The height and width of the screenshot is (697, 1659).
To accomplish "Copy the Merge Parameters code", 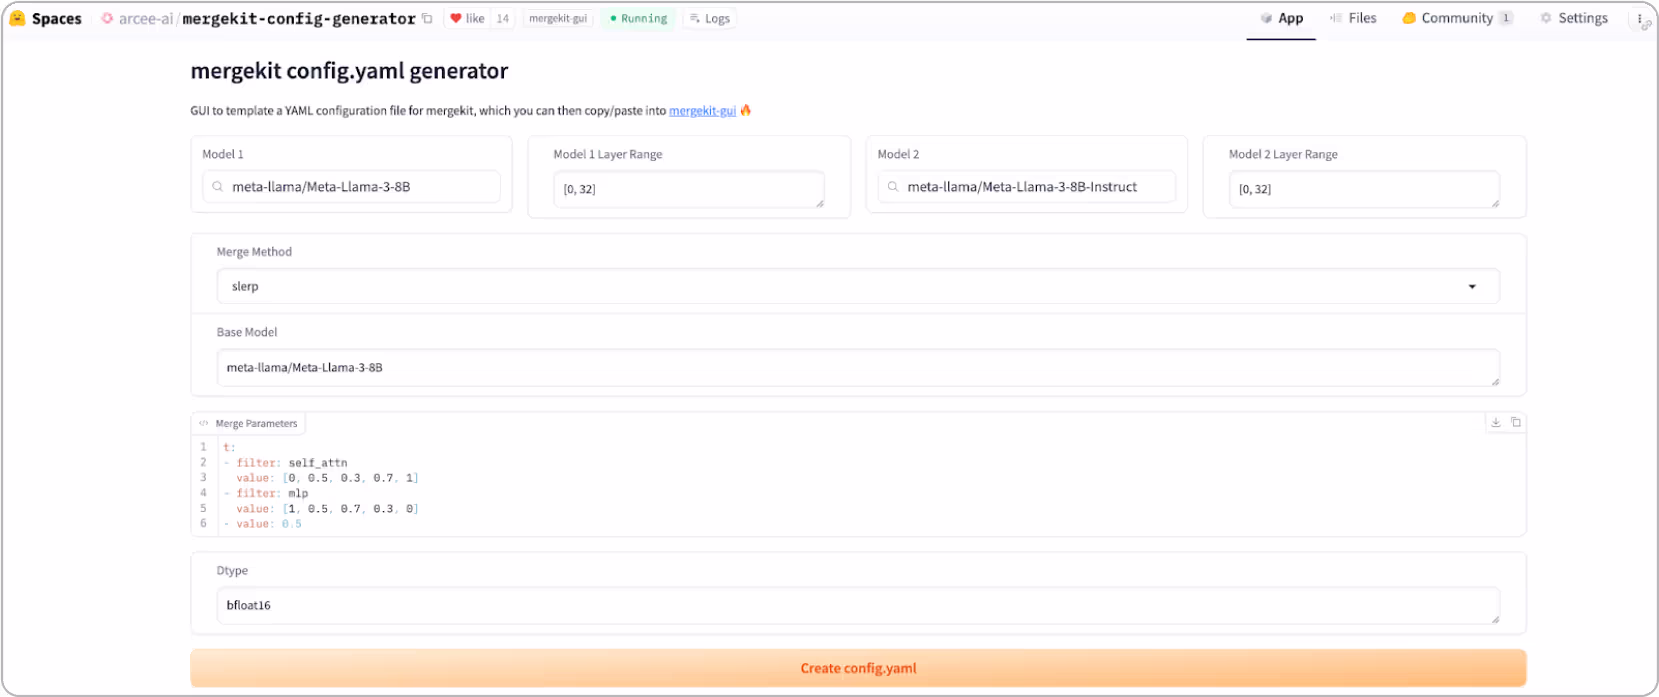I will click(1516, 422).
